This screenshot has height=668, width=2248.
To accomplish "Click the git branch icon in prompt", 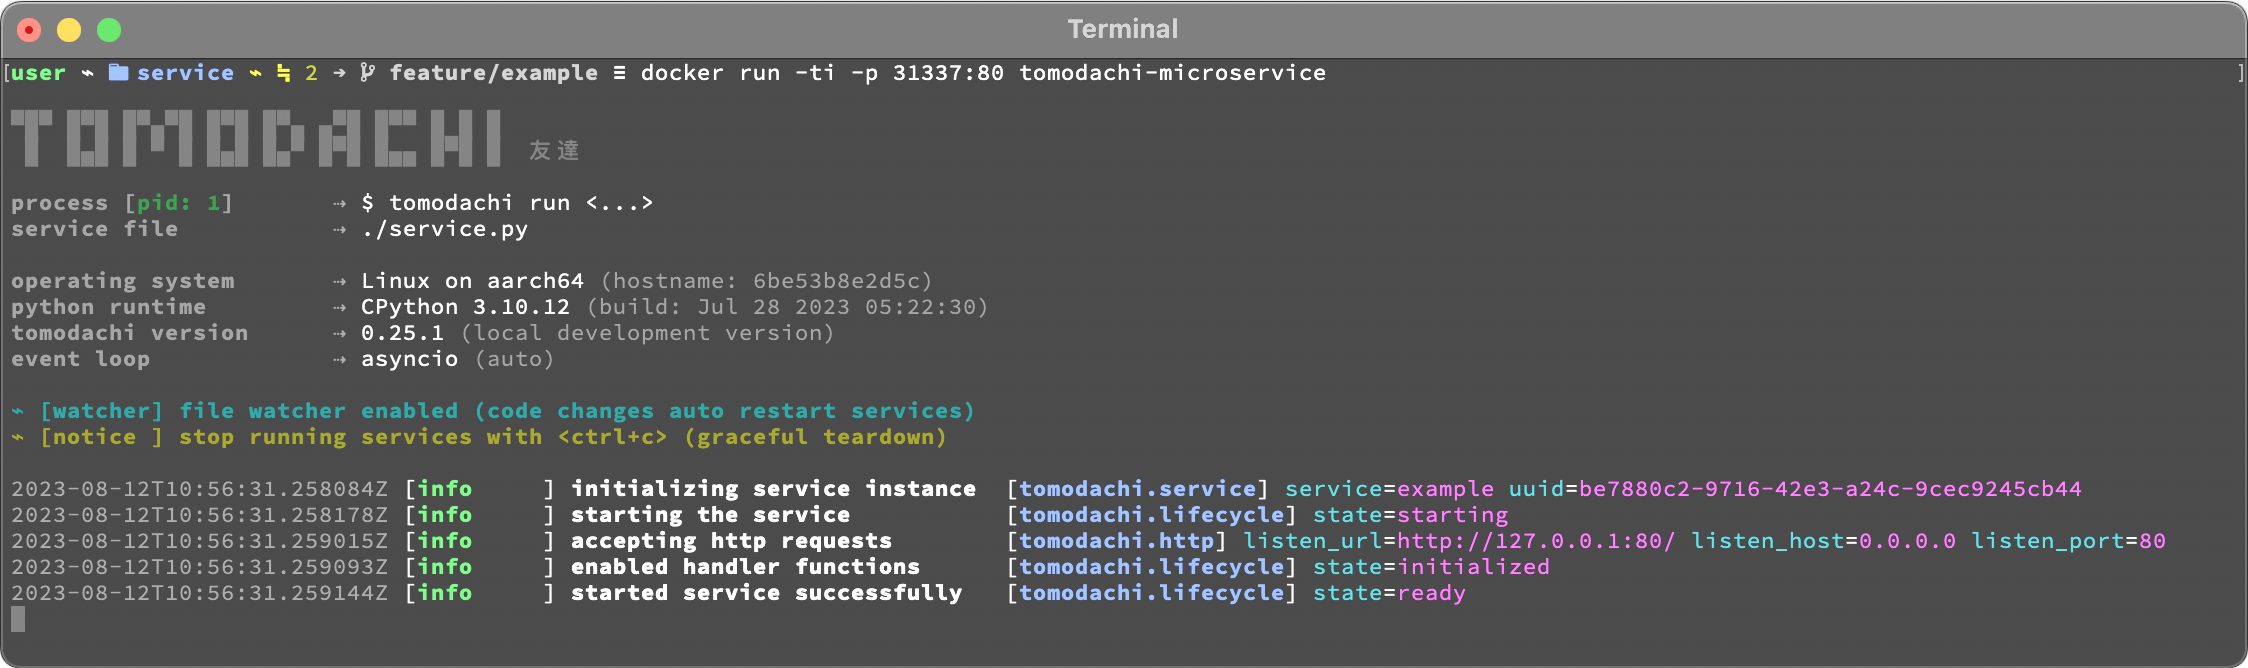I will [367, 72].
